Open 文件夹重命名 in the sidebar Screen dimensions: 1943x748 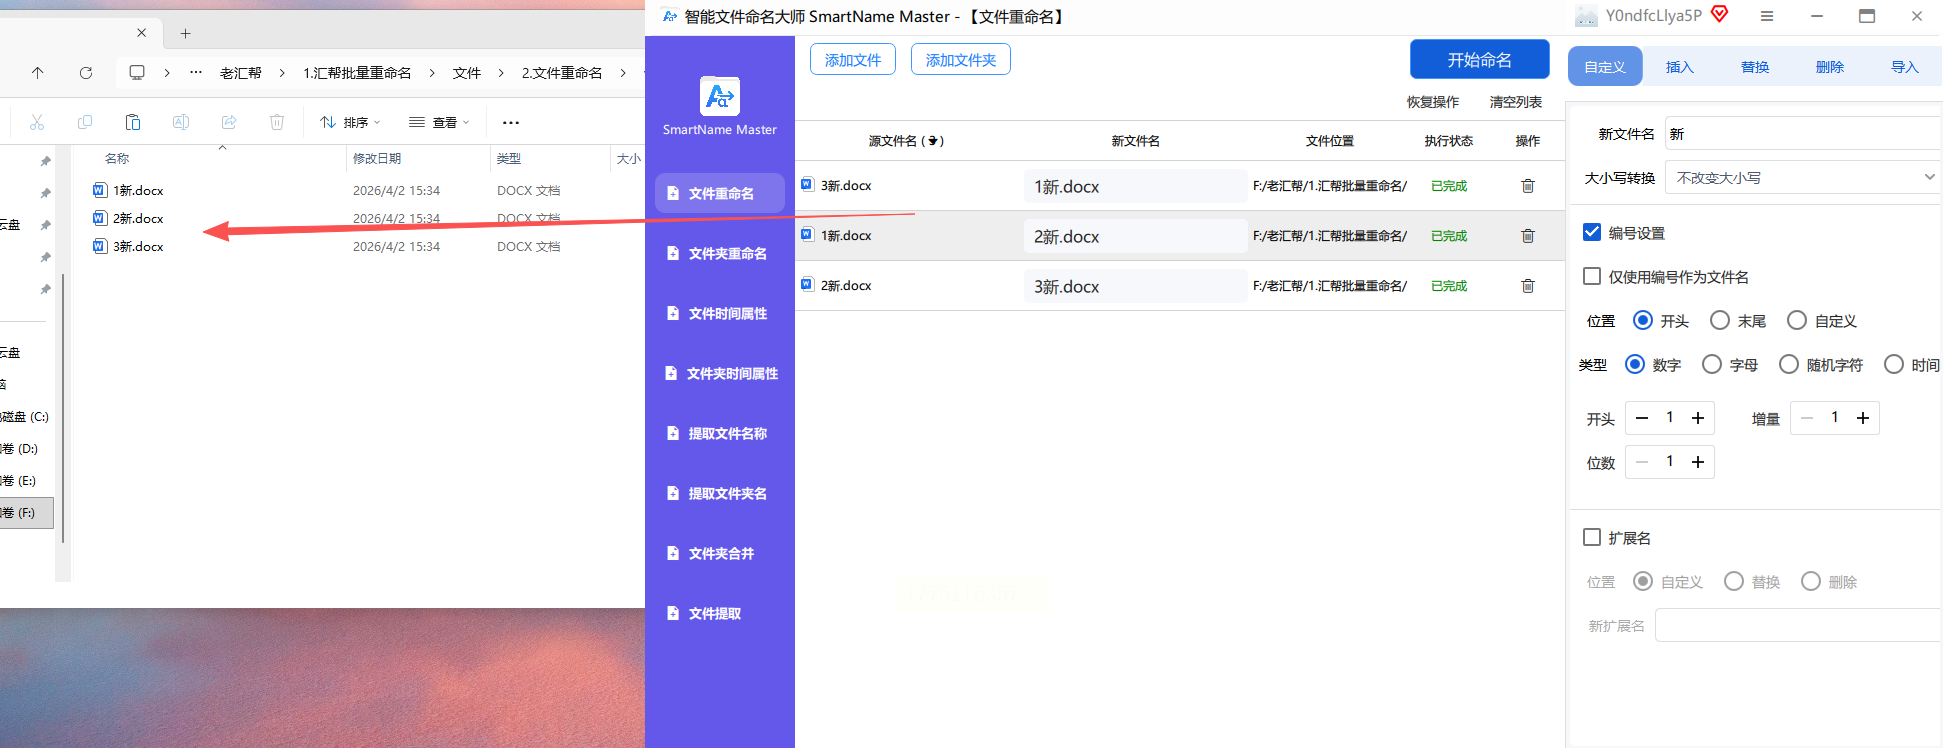(x=719, y=253)
